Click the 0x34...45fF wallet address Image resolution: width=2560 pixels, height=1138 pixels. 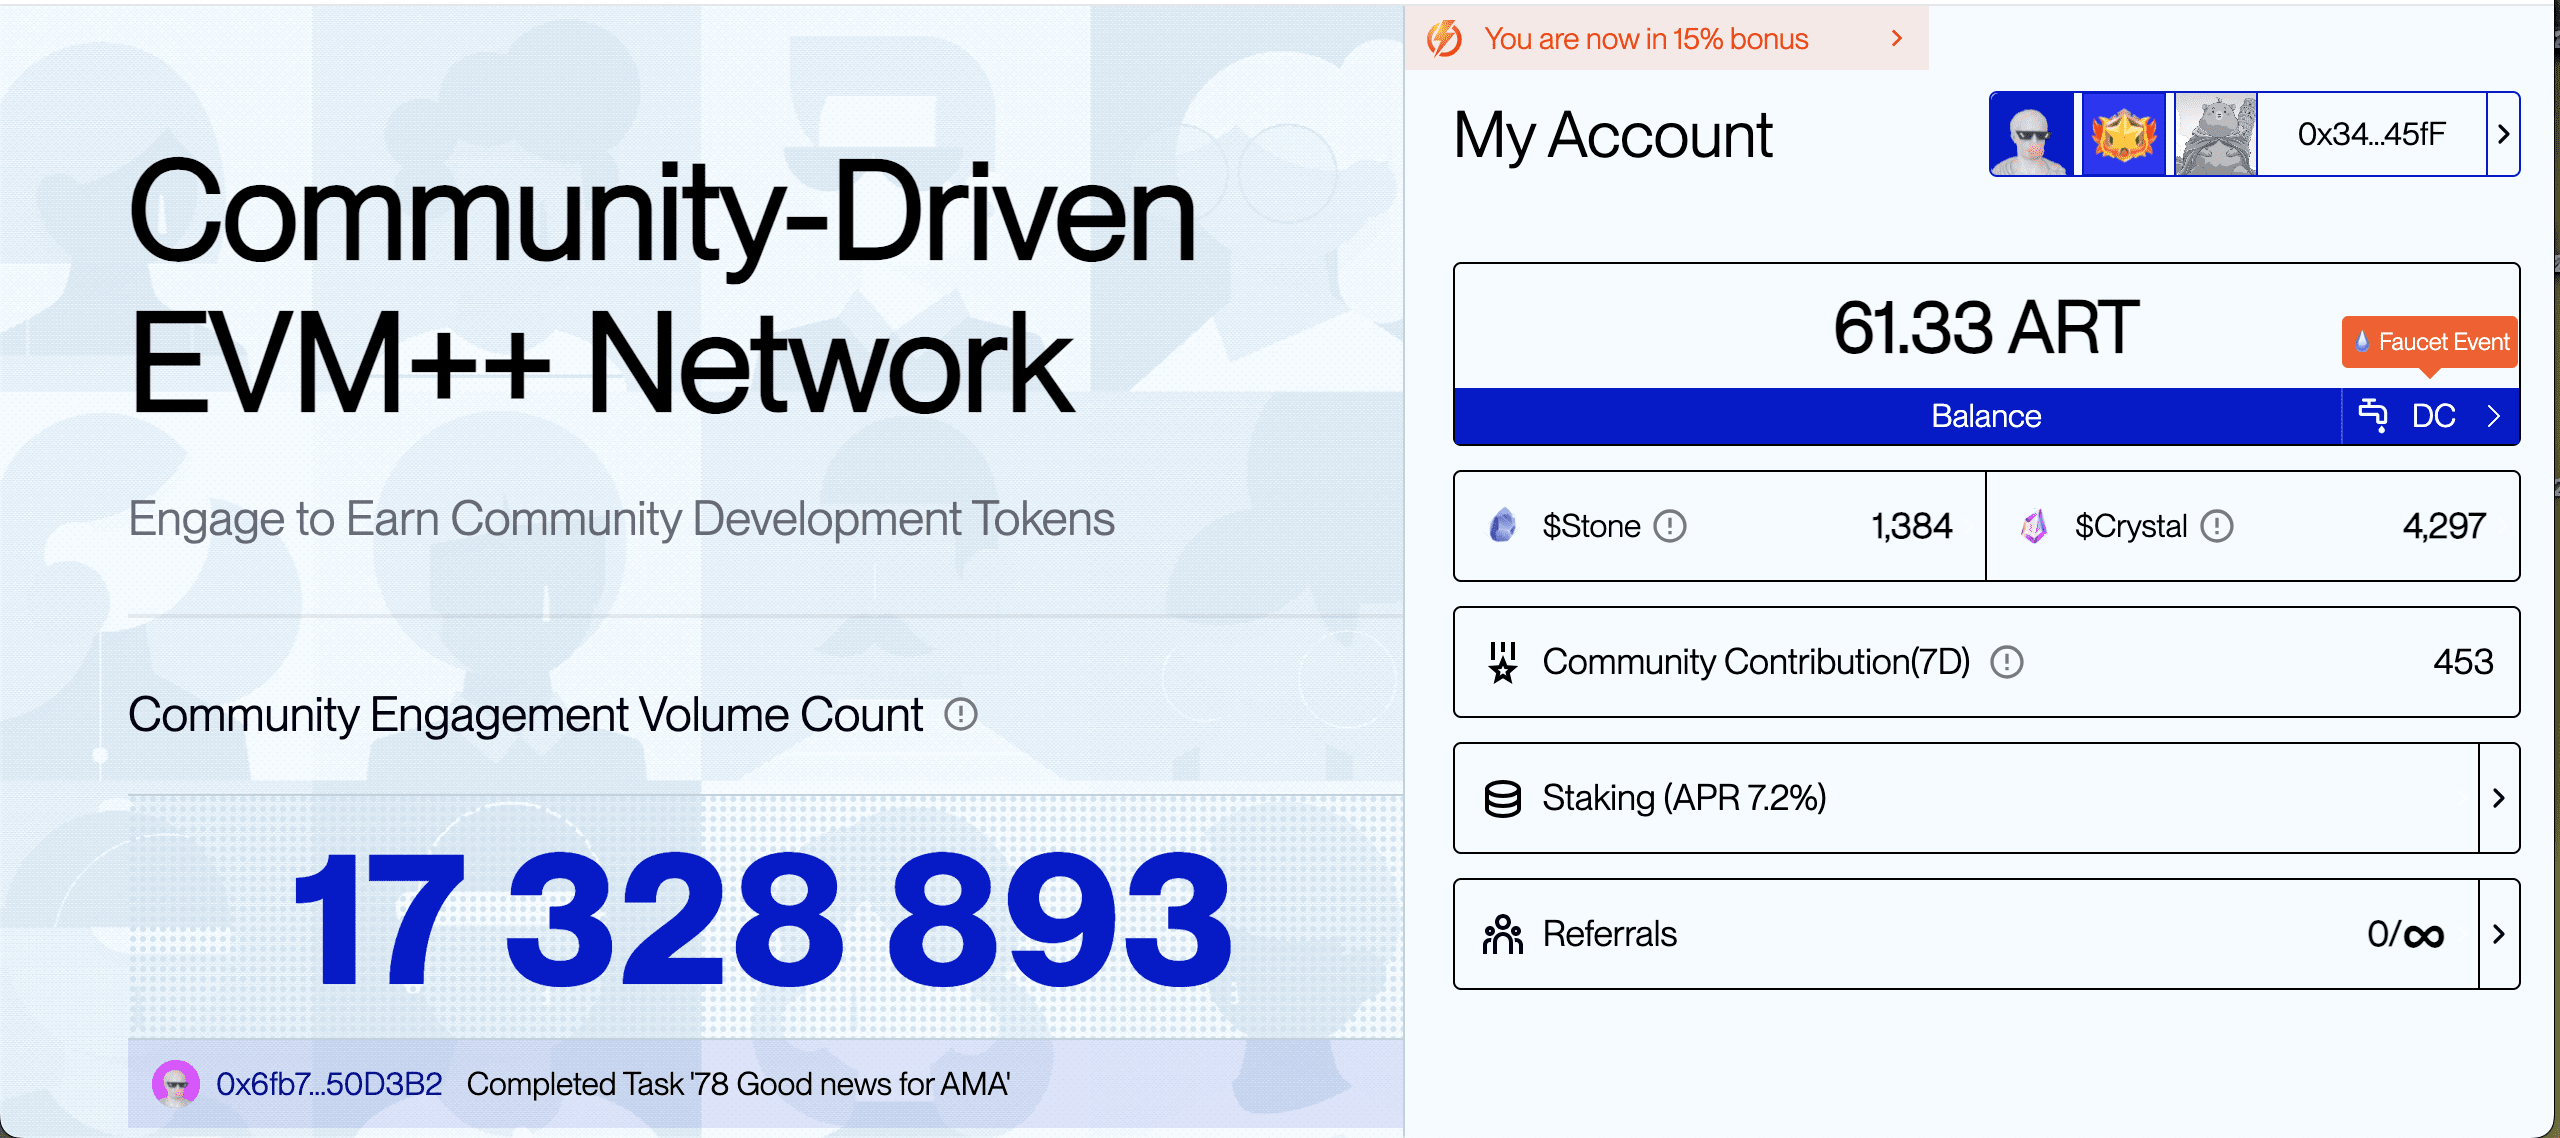tap(2371, 134)
